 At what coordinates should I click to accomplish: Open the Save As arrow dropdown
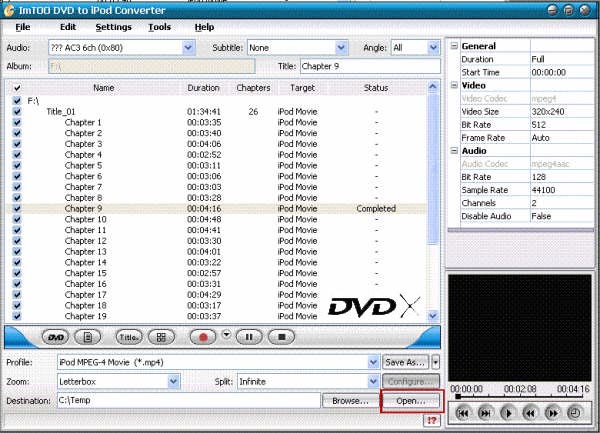point(435,362)
